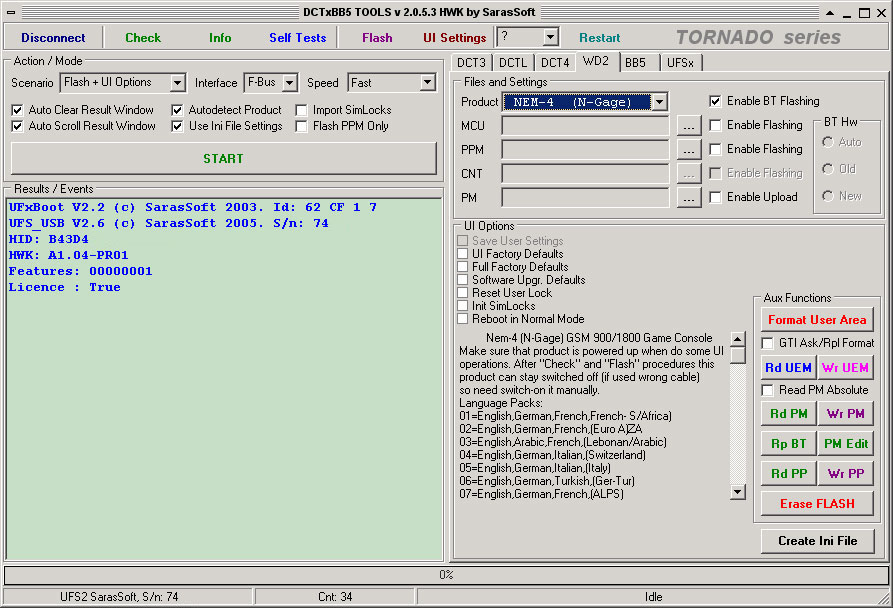Browse for PM file
Viewport: 893px width, 608px height.
click(689, 198)
